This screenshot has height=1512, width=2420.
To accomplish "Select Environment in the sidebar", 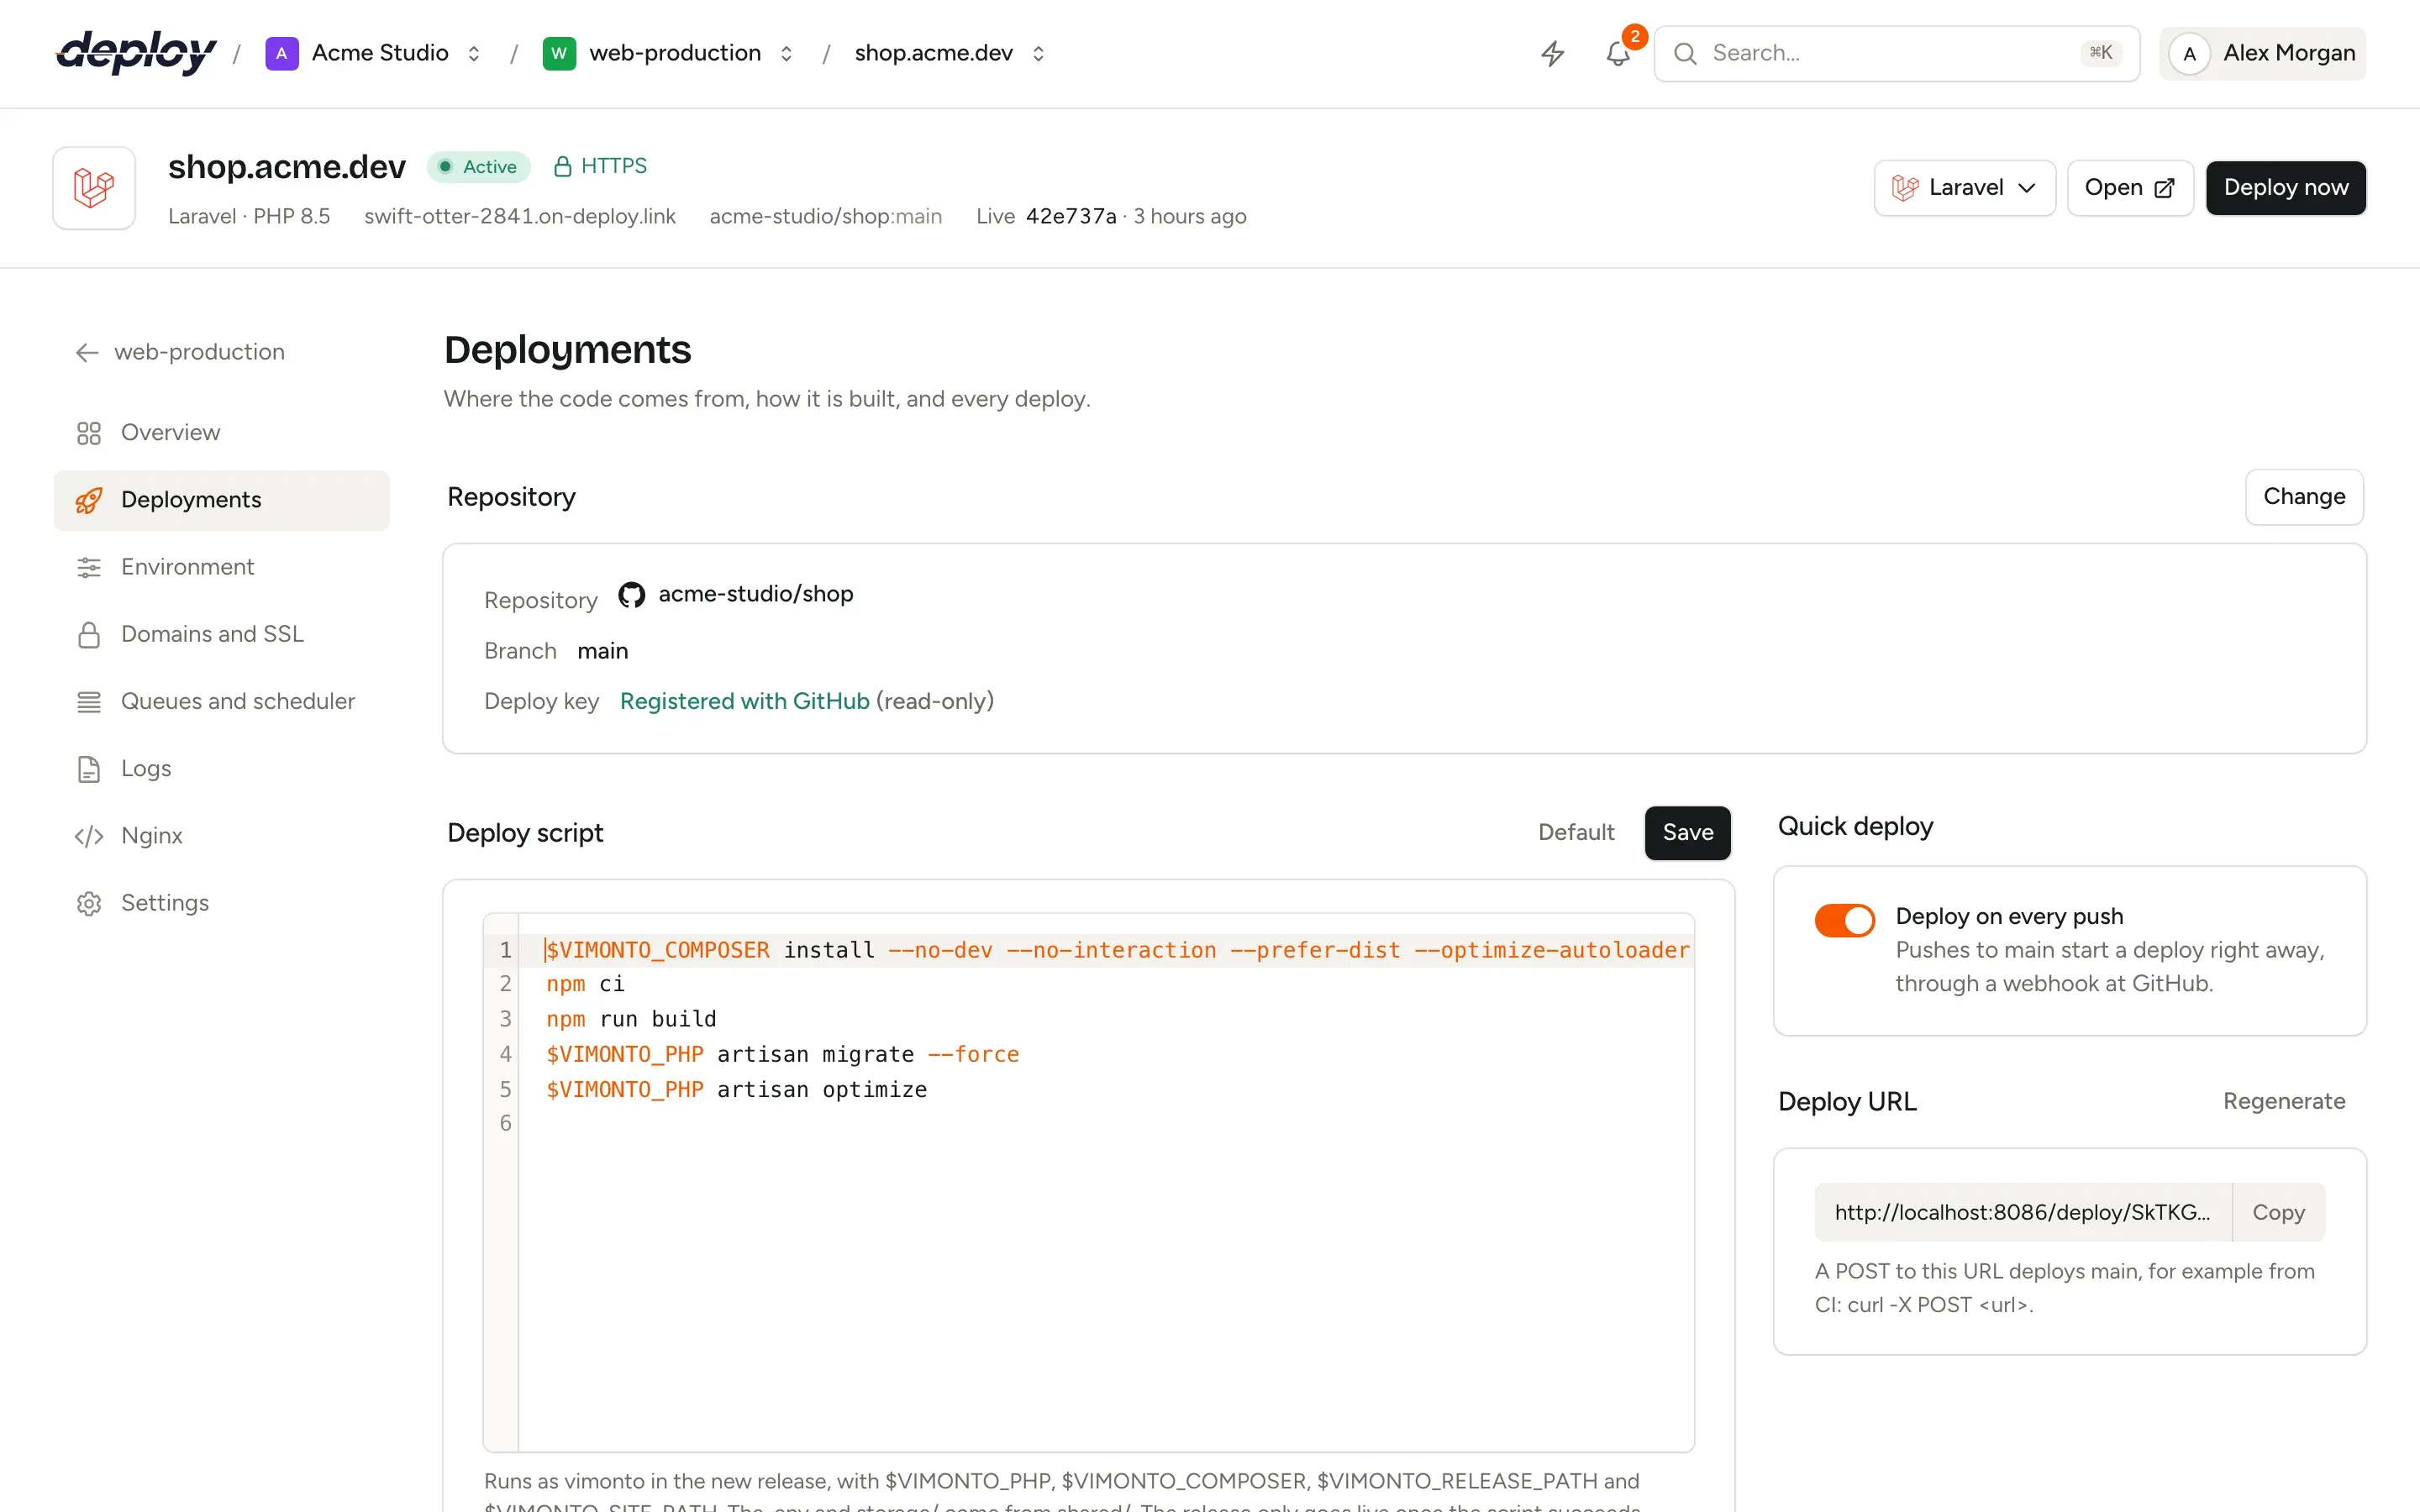I will 221,567.
